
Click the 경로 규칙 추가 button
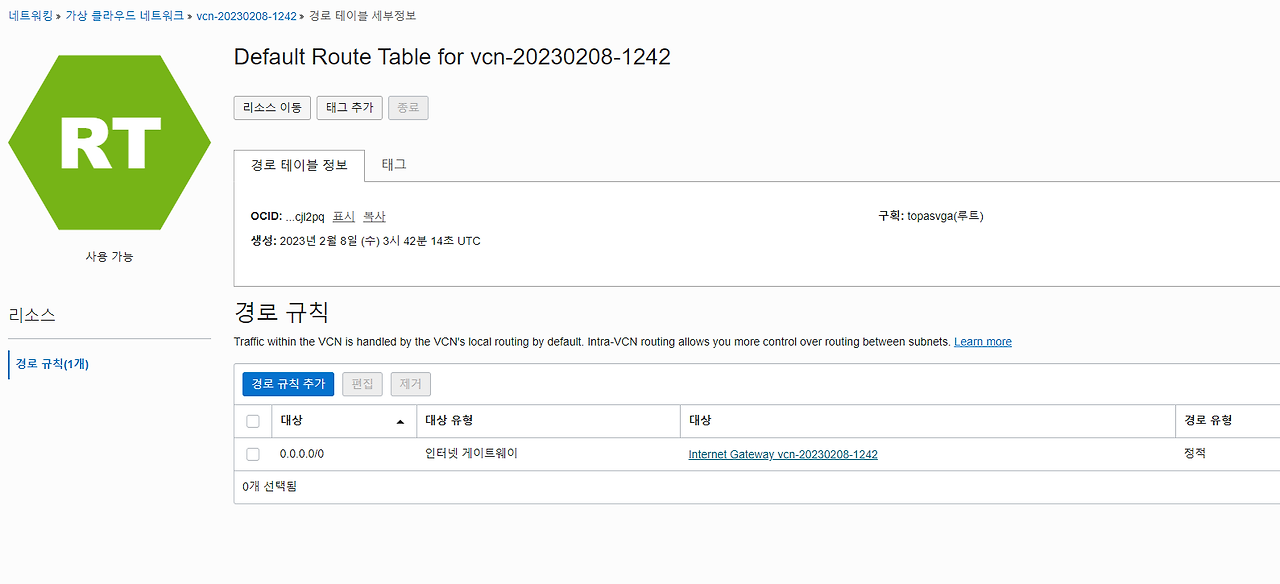287,383
